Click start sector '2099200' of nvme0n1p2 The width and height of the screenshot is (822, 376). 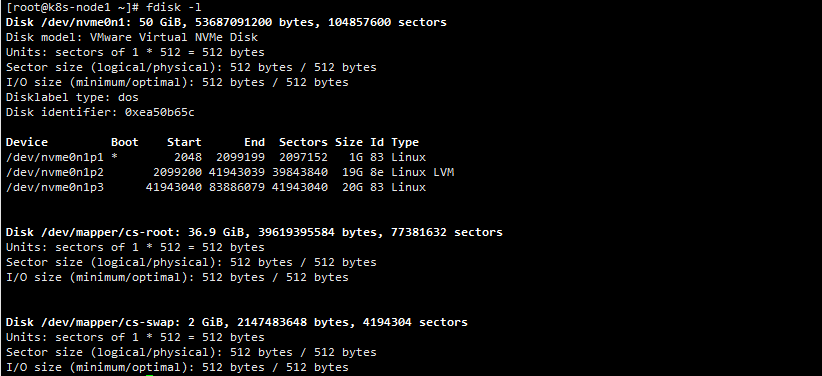coord(177,172)
